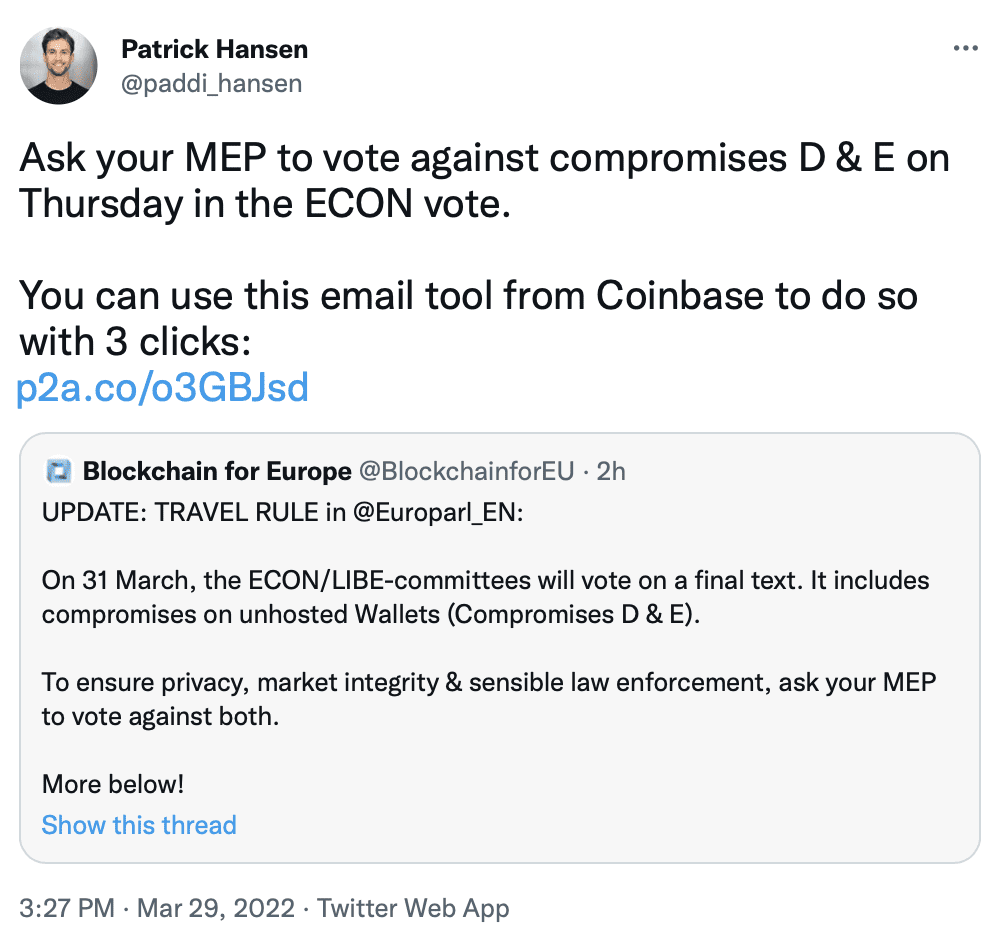The height and width of the screenshot is (946, 1002).
Task: Open the p2a.co/o3GBJsd link
Action: (x=162, y=387)
